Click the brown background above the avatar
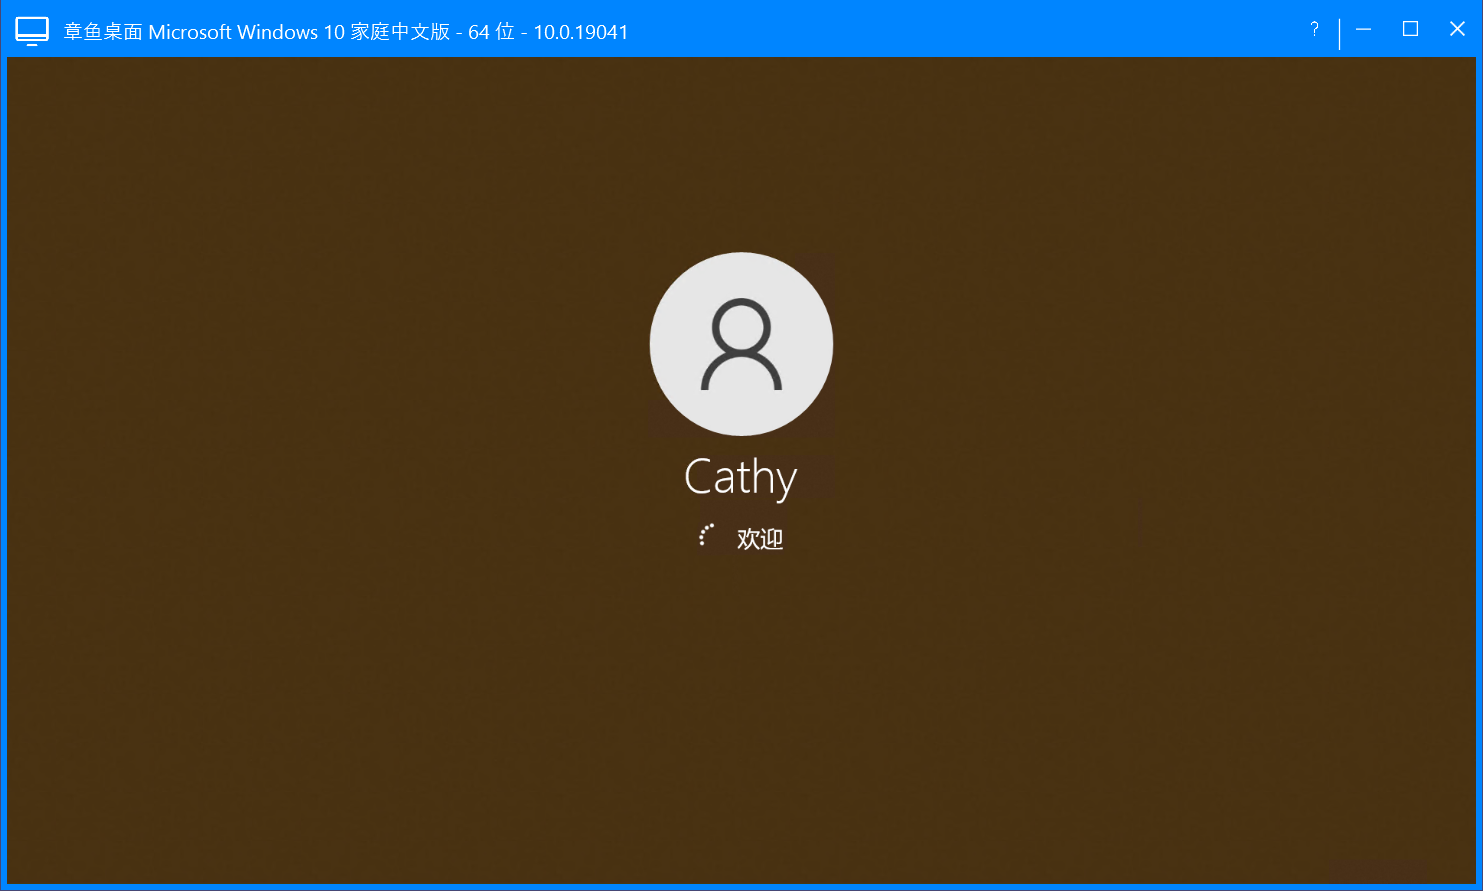This screenshot has height=891, width=1483. coord(741,150)
